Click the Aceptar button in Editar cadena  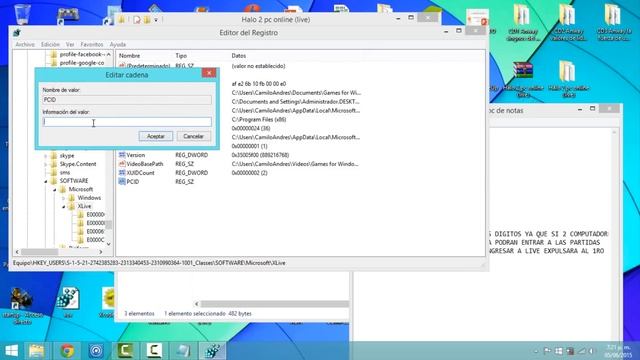pyautogui.click(x=156, y=136)
